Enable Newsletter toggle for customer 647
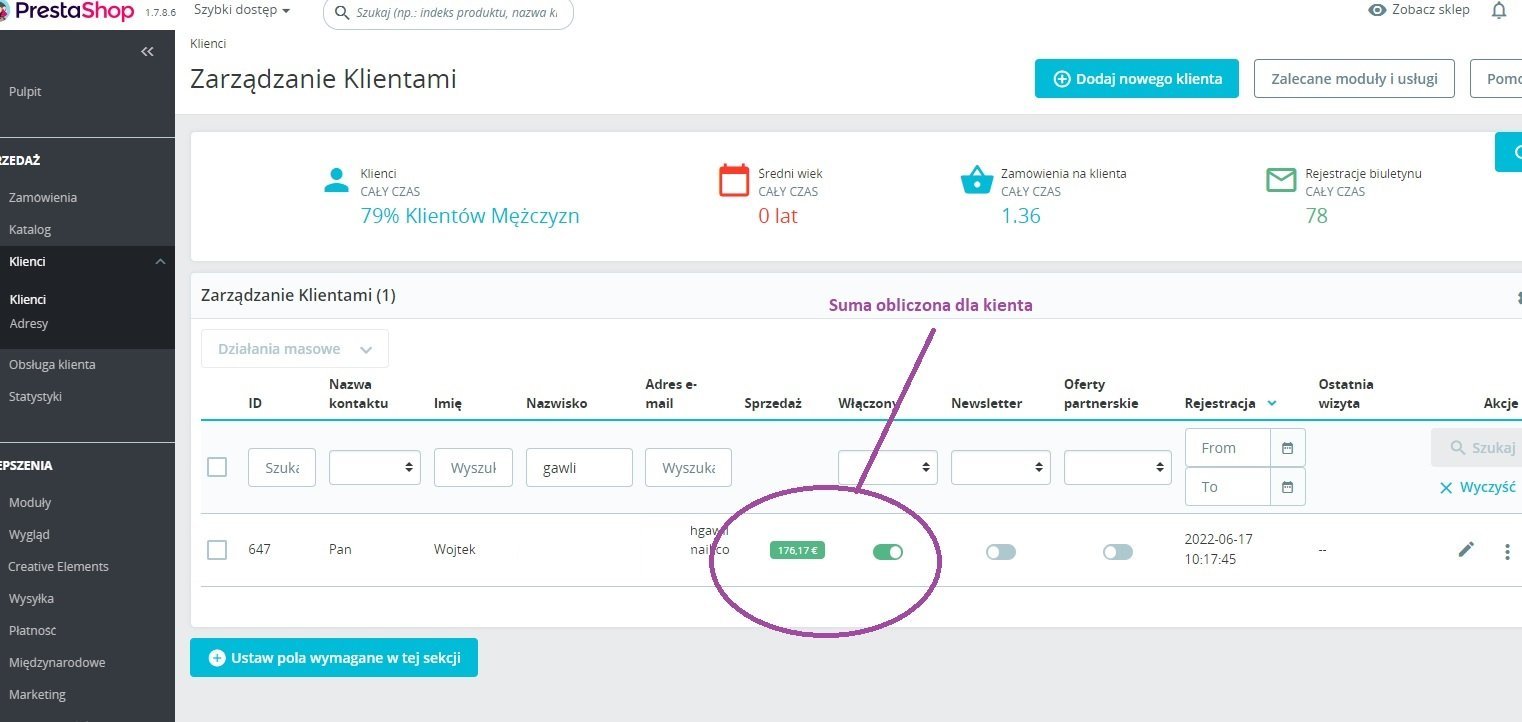The width and height of the screenshot is (1522, 722). point(1001,552)
